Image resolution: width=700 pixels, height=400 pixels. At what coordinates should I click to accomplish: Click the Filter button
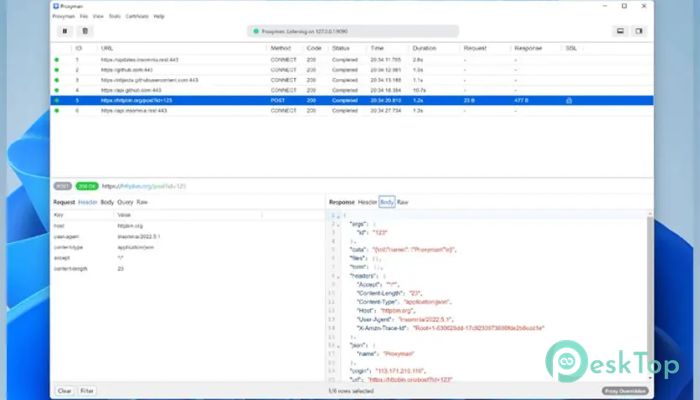(x=87, y=391)
